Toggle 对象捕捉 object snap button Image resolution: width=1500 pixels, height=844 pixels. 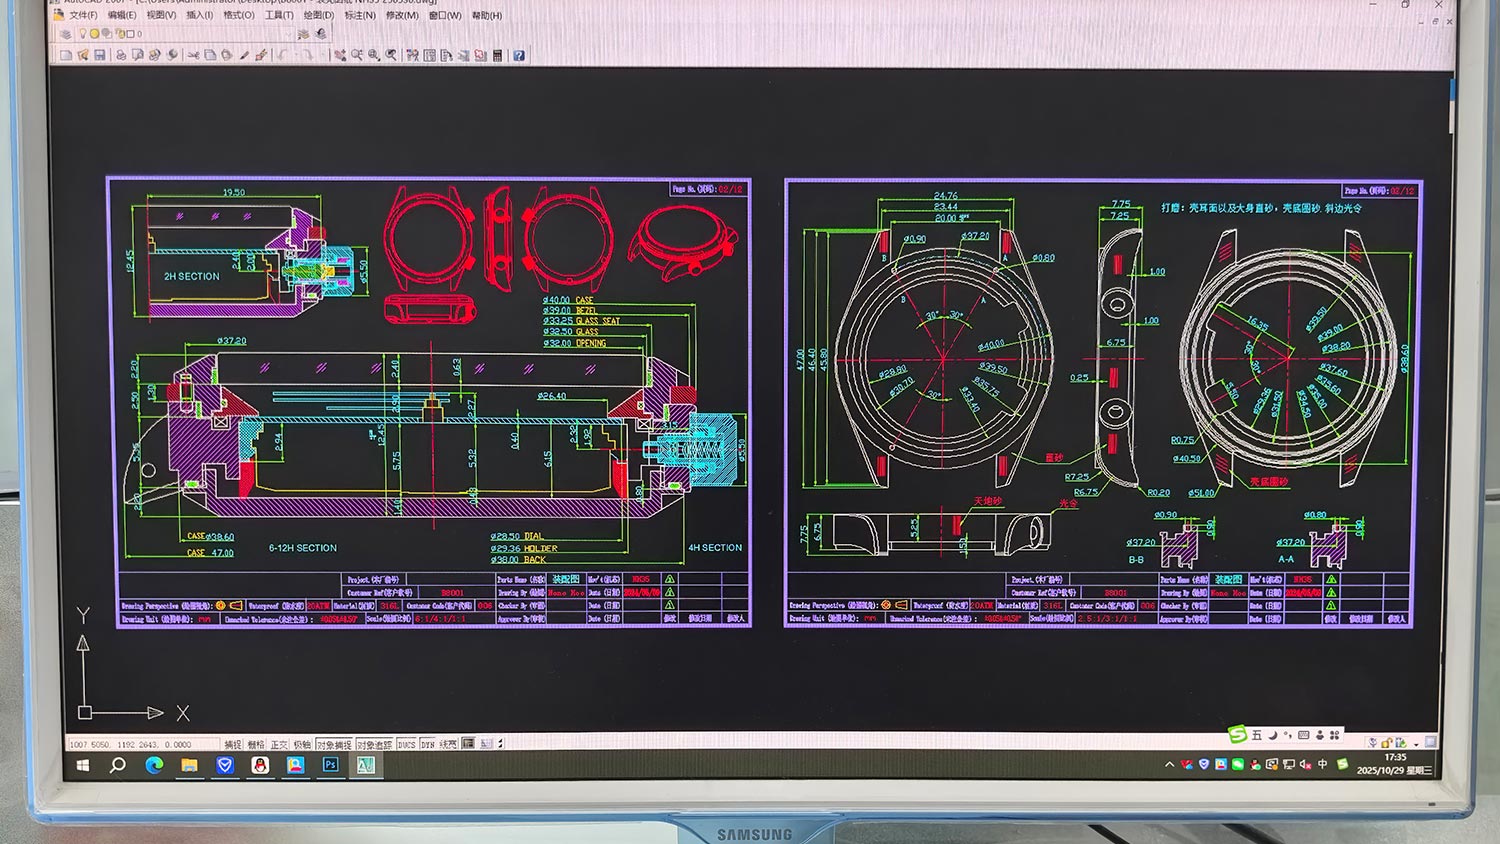[x=334, y=744]
